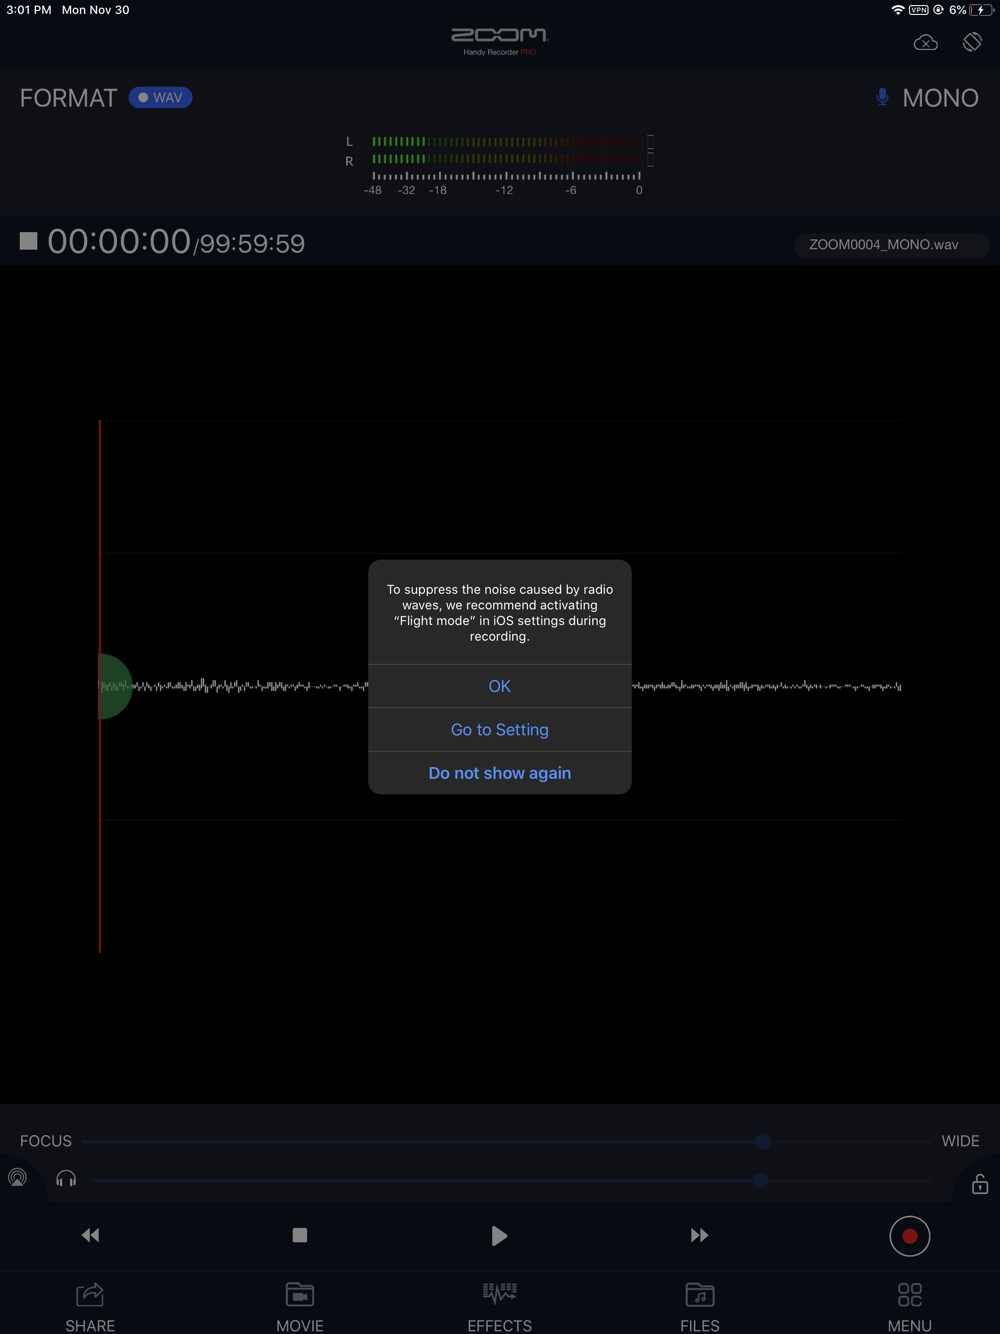This screenshot has width=1000, height=1334.
Task: Tap the Zoom Handy Recorder PRO logo
Action: click(499, 41)
